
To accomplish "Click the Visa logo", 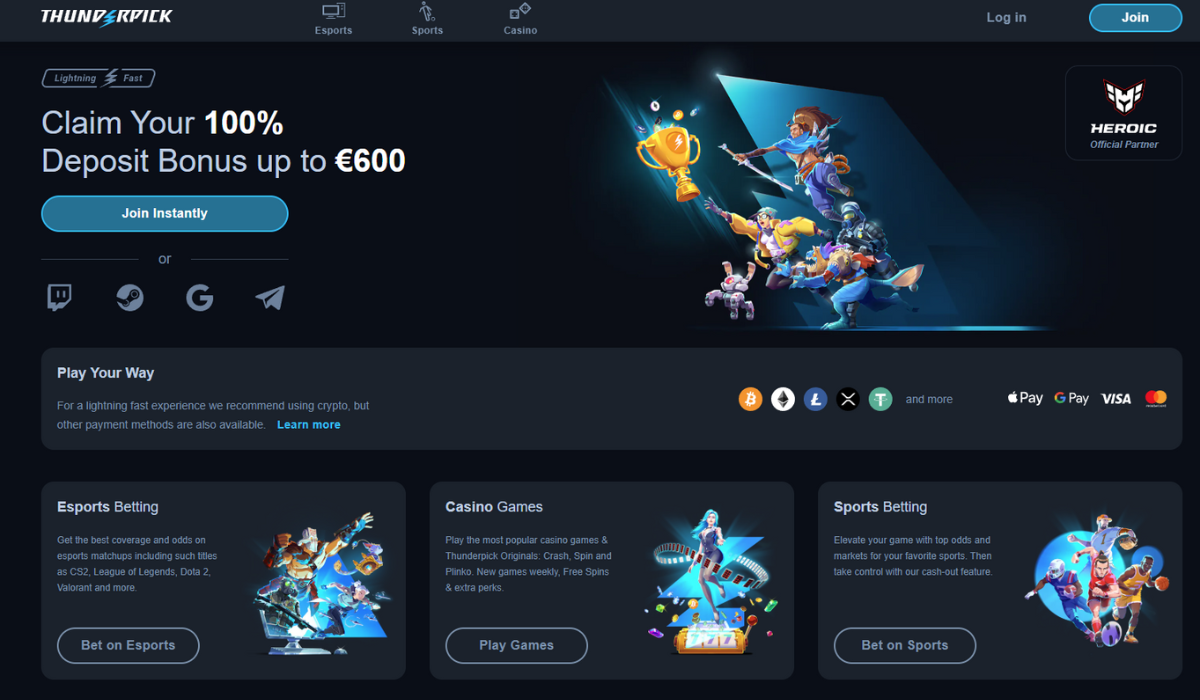I will (1116, 398).
